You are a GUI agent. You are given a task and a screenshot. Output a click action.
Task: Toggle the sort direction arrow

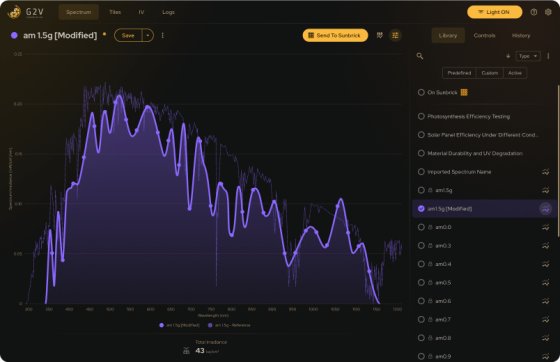coord(508,56)
